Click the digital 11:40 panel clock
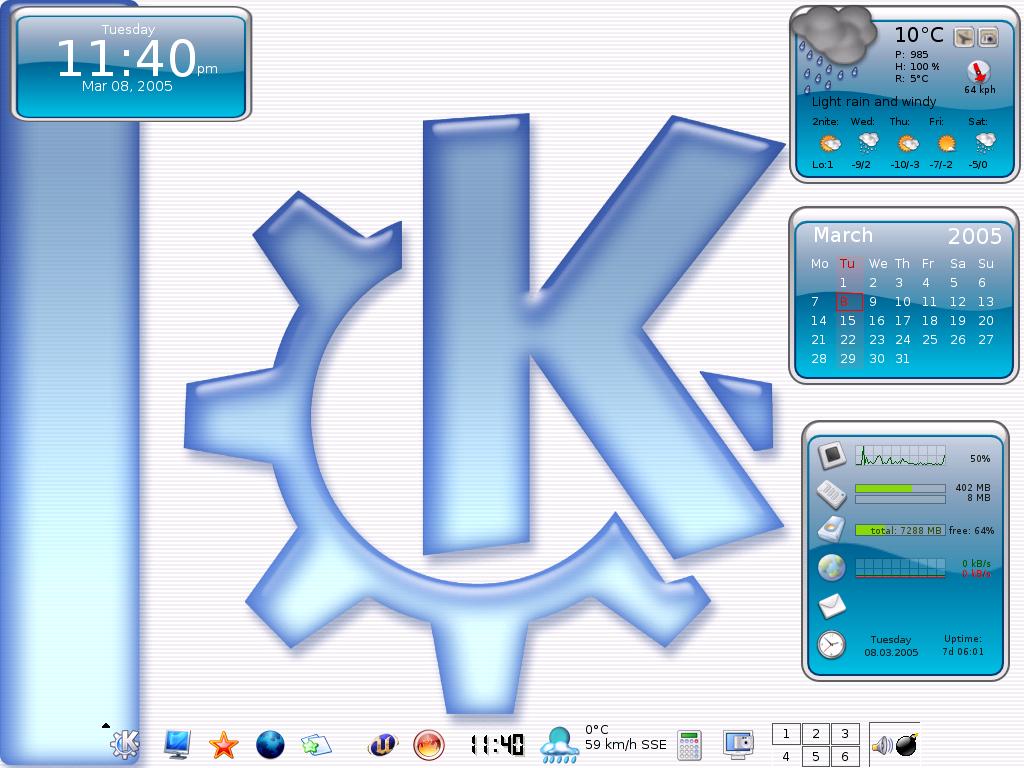The image size is (1024, 768). pyautogui.click(x=497, y=744)
